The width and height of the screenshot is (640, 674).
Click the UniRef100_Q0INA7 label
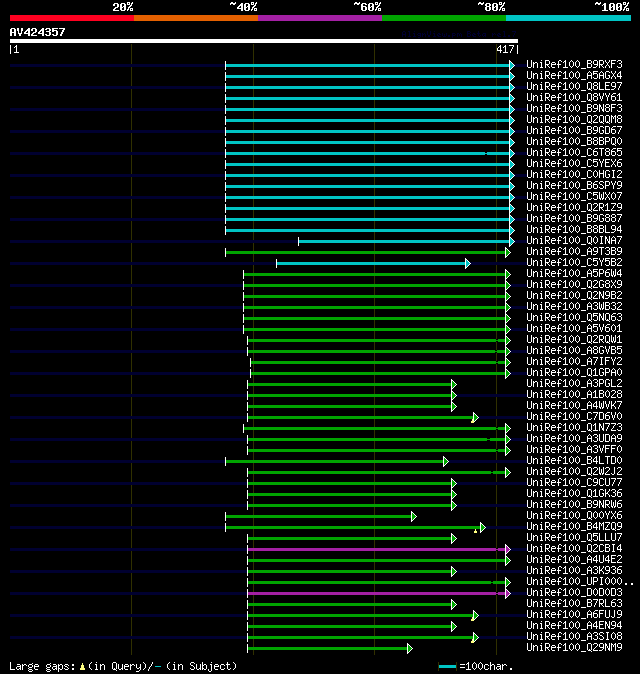(574, 240)
